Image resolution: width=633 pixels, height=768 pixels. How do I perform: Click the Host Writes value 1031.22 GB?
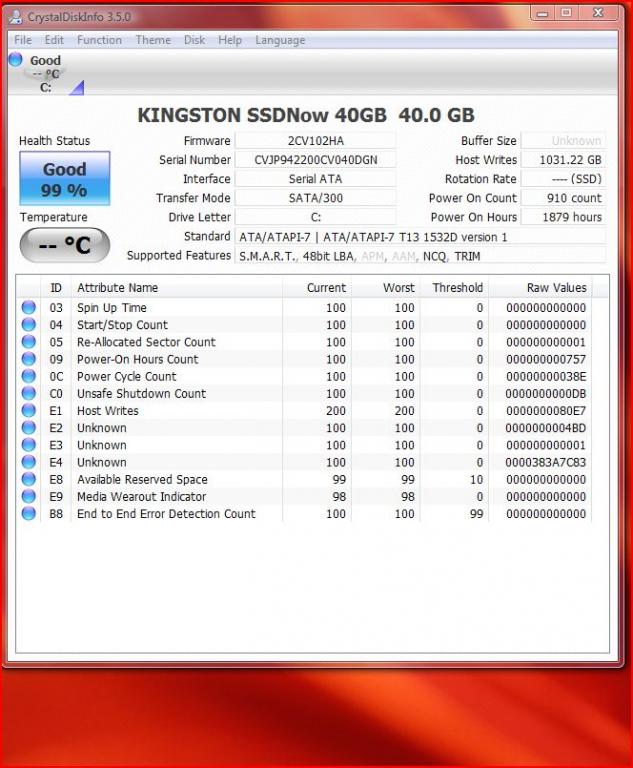pos(563,160)
